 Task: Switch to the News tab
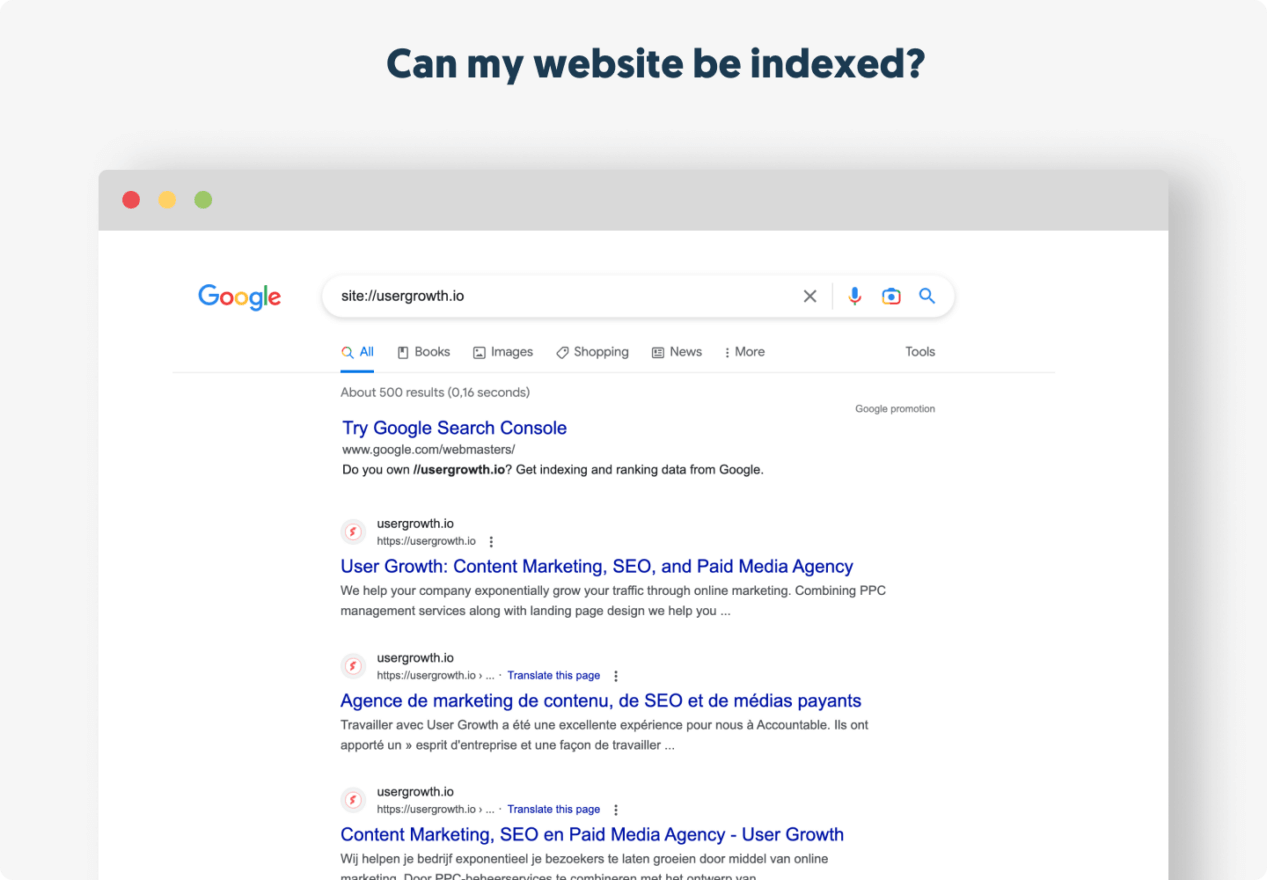point(677,352)
